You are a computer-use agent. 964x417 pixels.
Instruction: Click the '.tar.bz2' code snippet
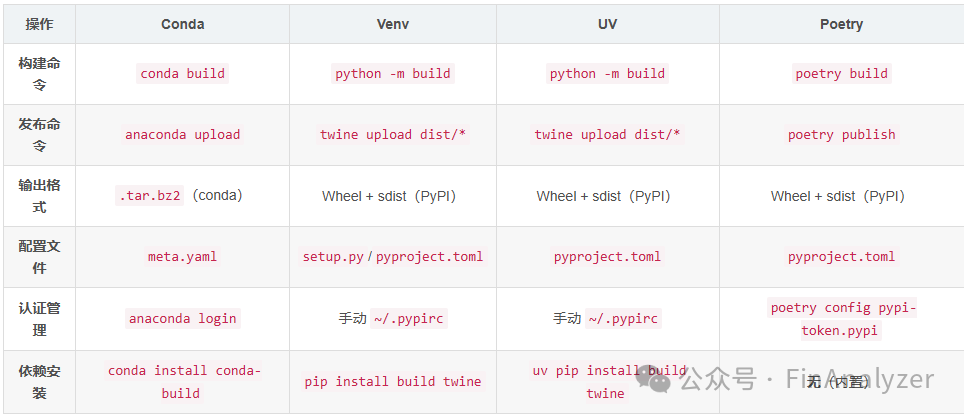149,196
